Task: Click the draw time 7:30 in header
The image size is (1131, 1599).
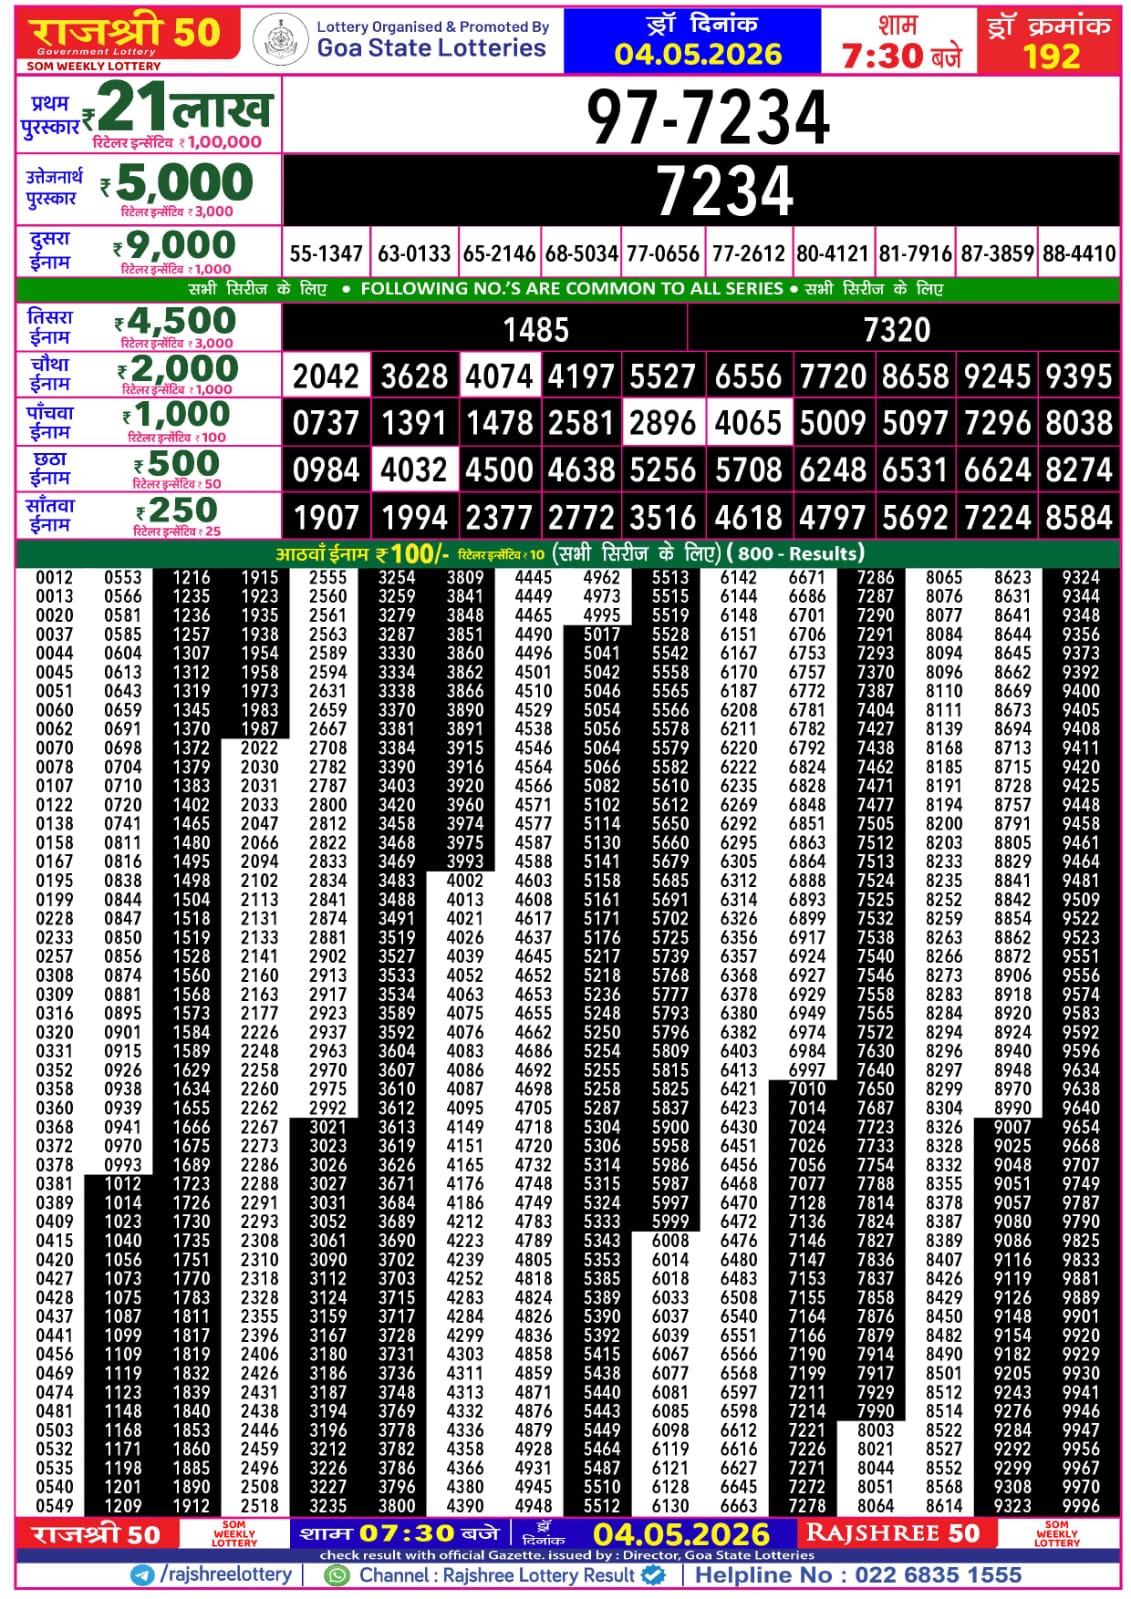Action: 882,56
